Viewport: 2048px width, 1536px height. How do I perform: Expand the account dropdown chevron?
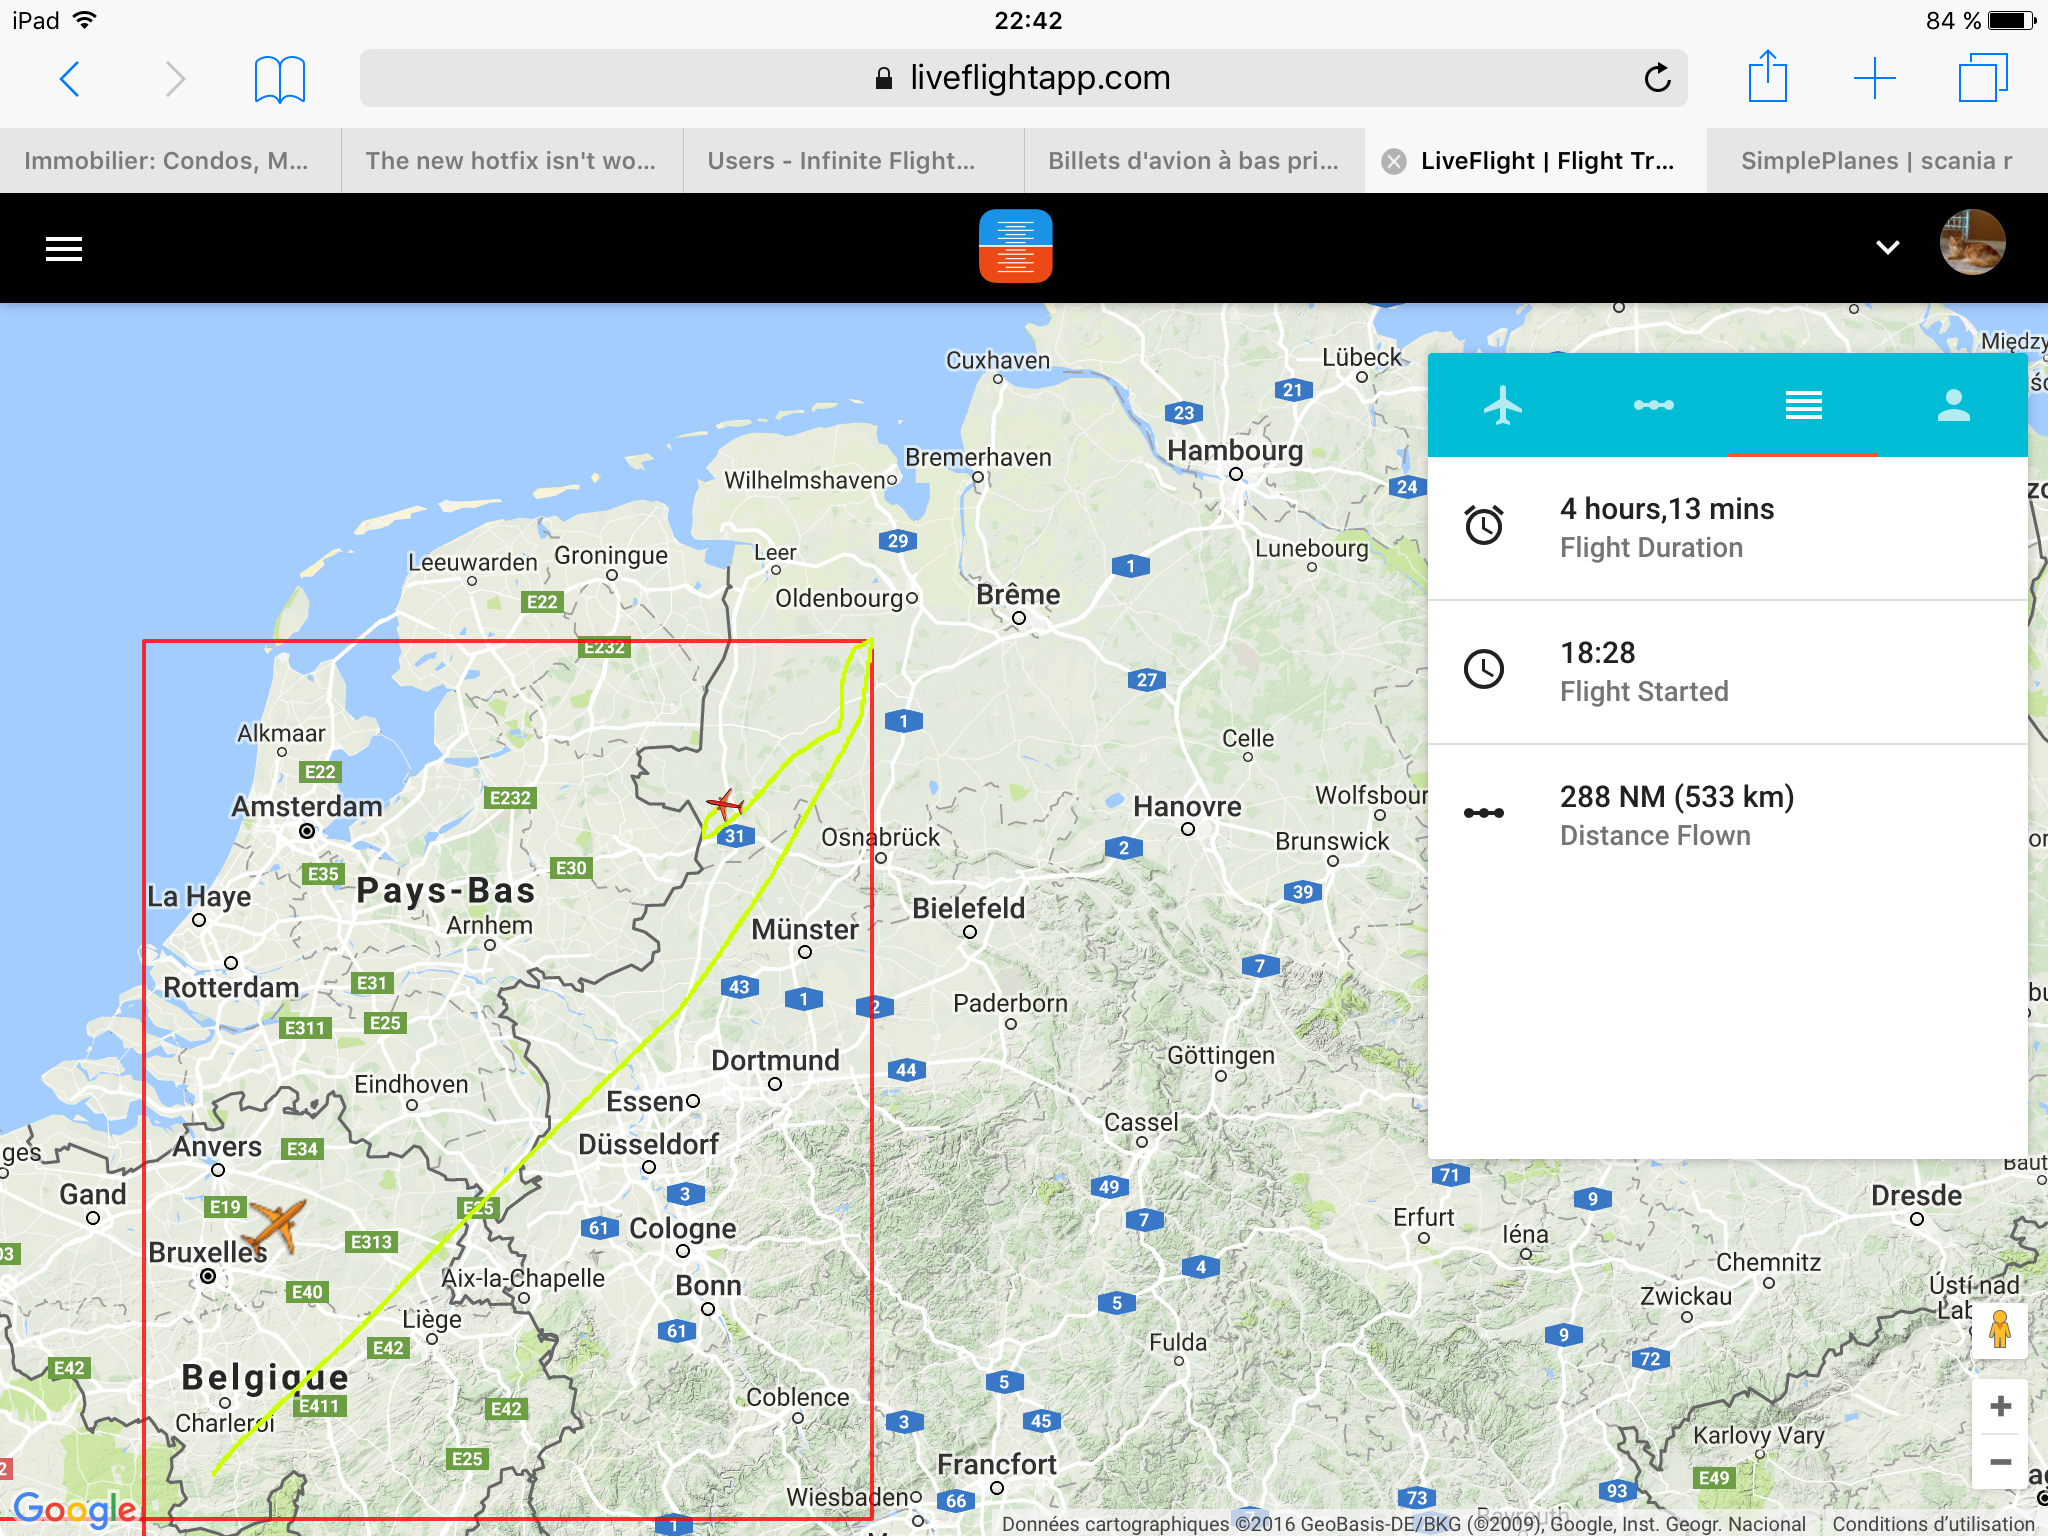(x=1887, y=248)
